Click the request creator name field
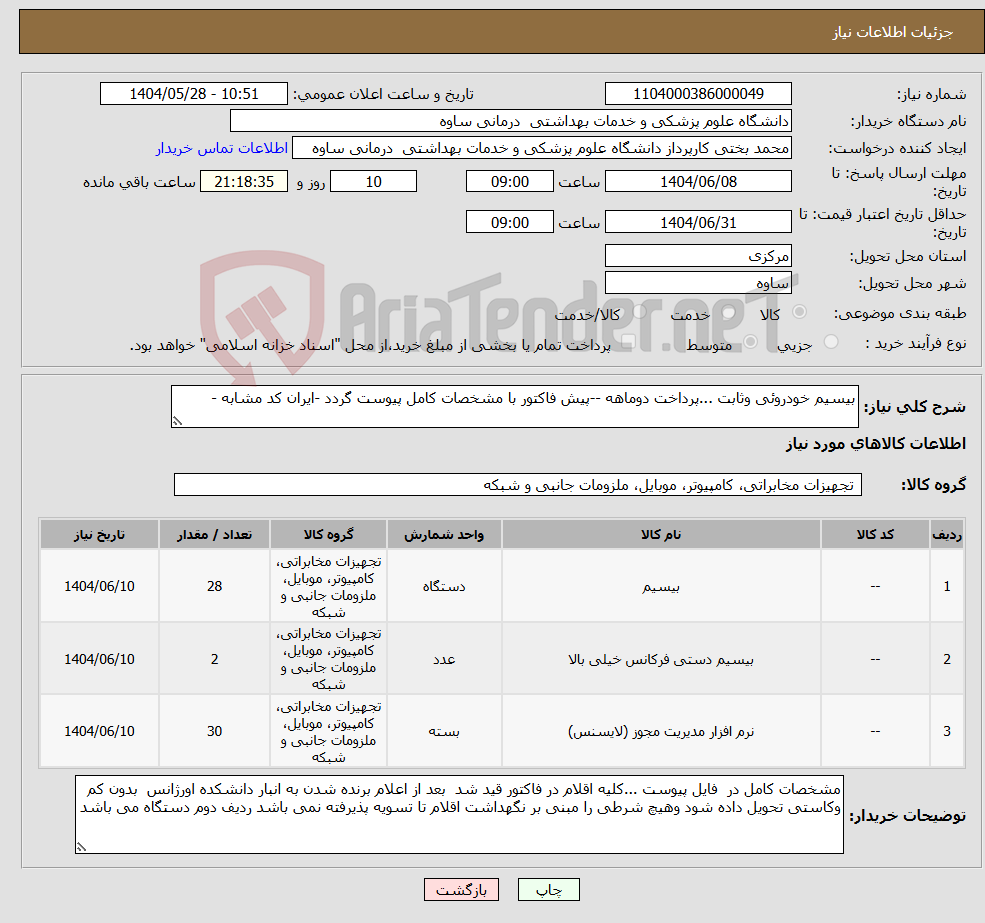 541,148
